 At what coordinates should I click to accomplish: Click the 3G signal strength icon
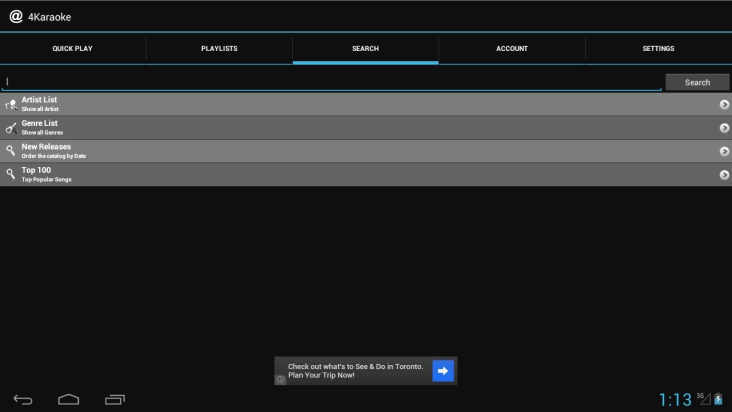[704, 398]
